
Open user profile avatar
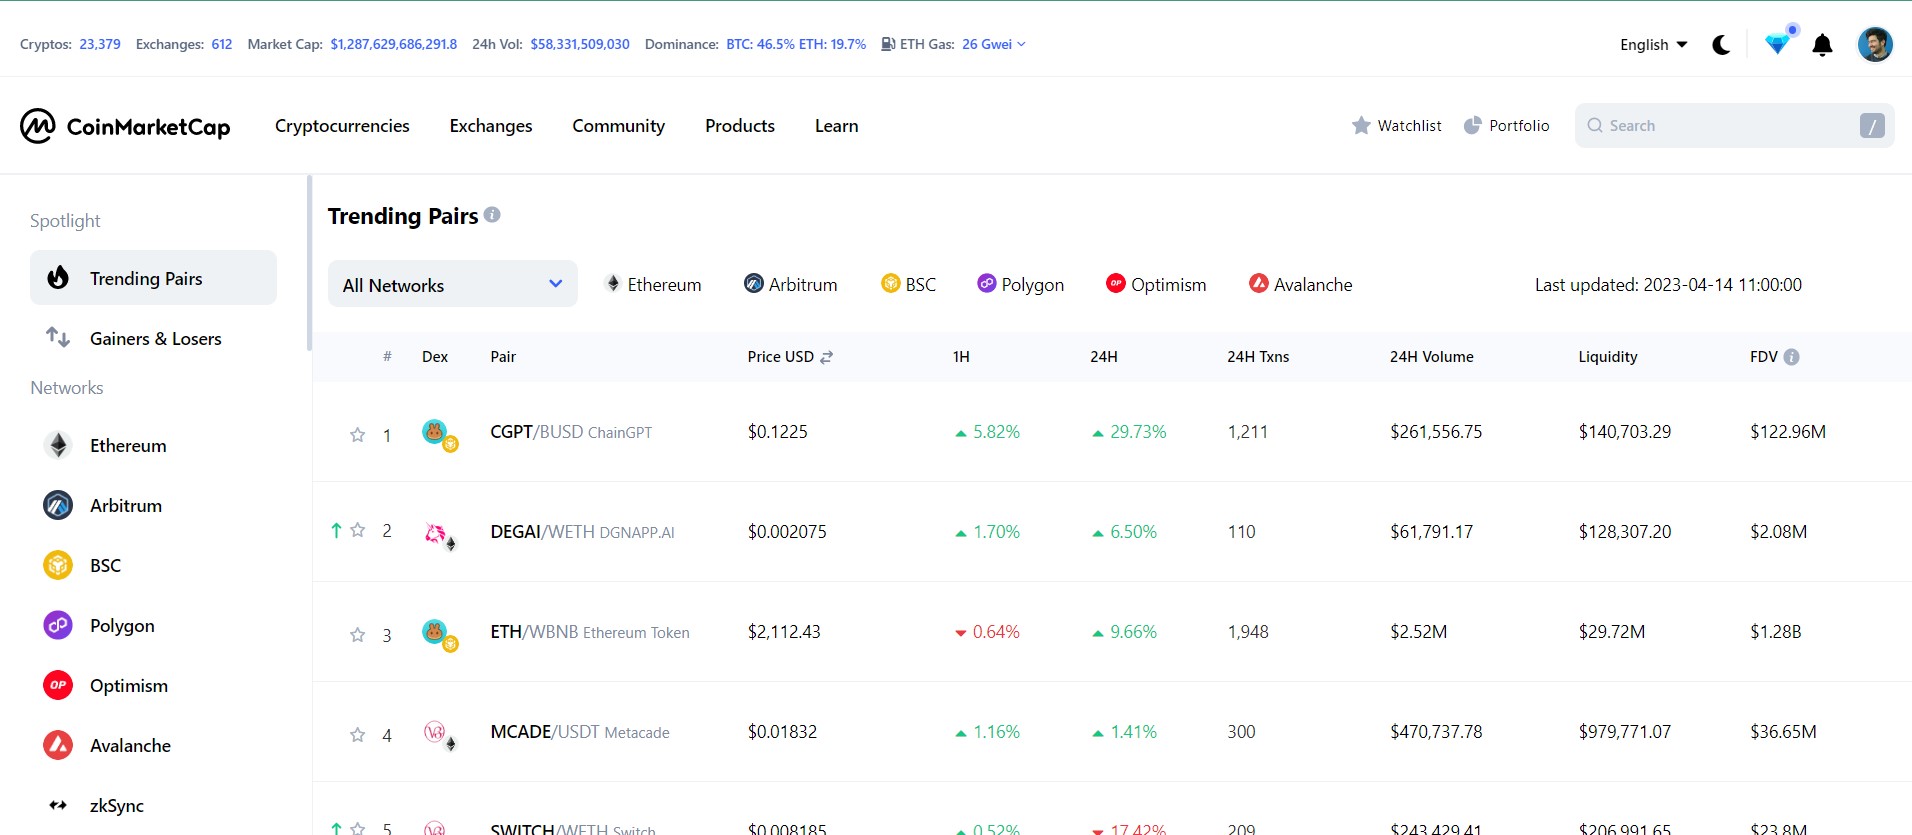pyautogui.click(x=1875, y=45)
